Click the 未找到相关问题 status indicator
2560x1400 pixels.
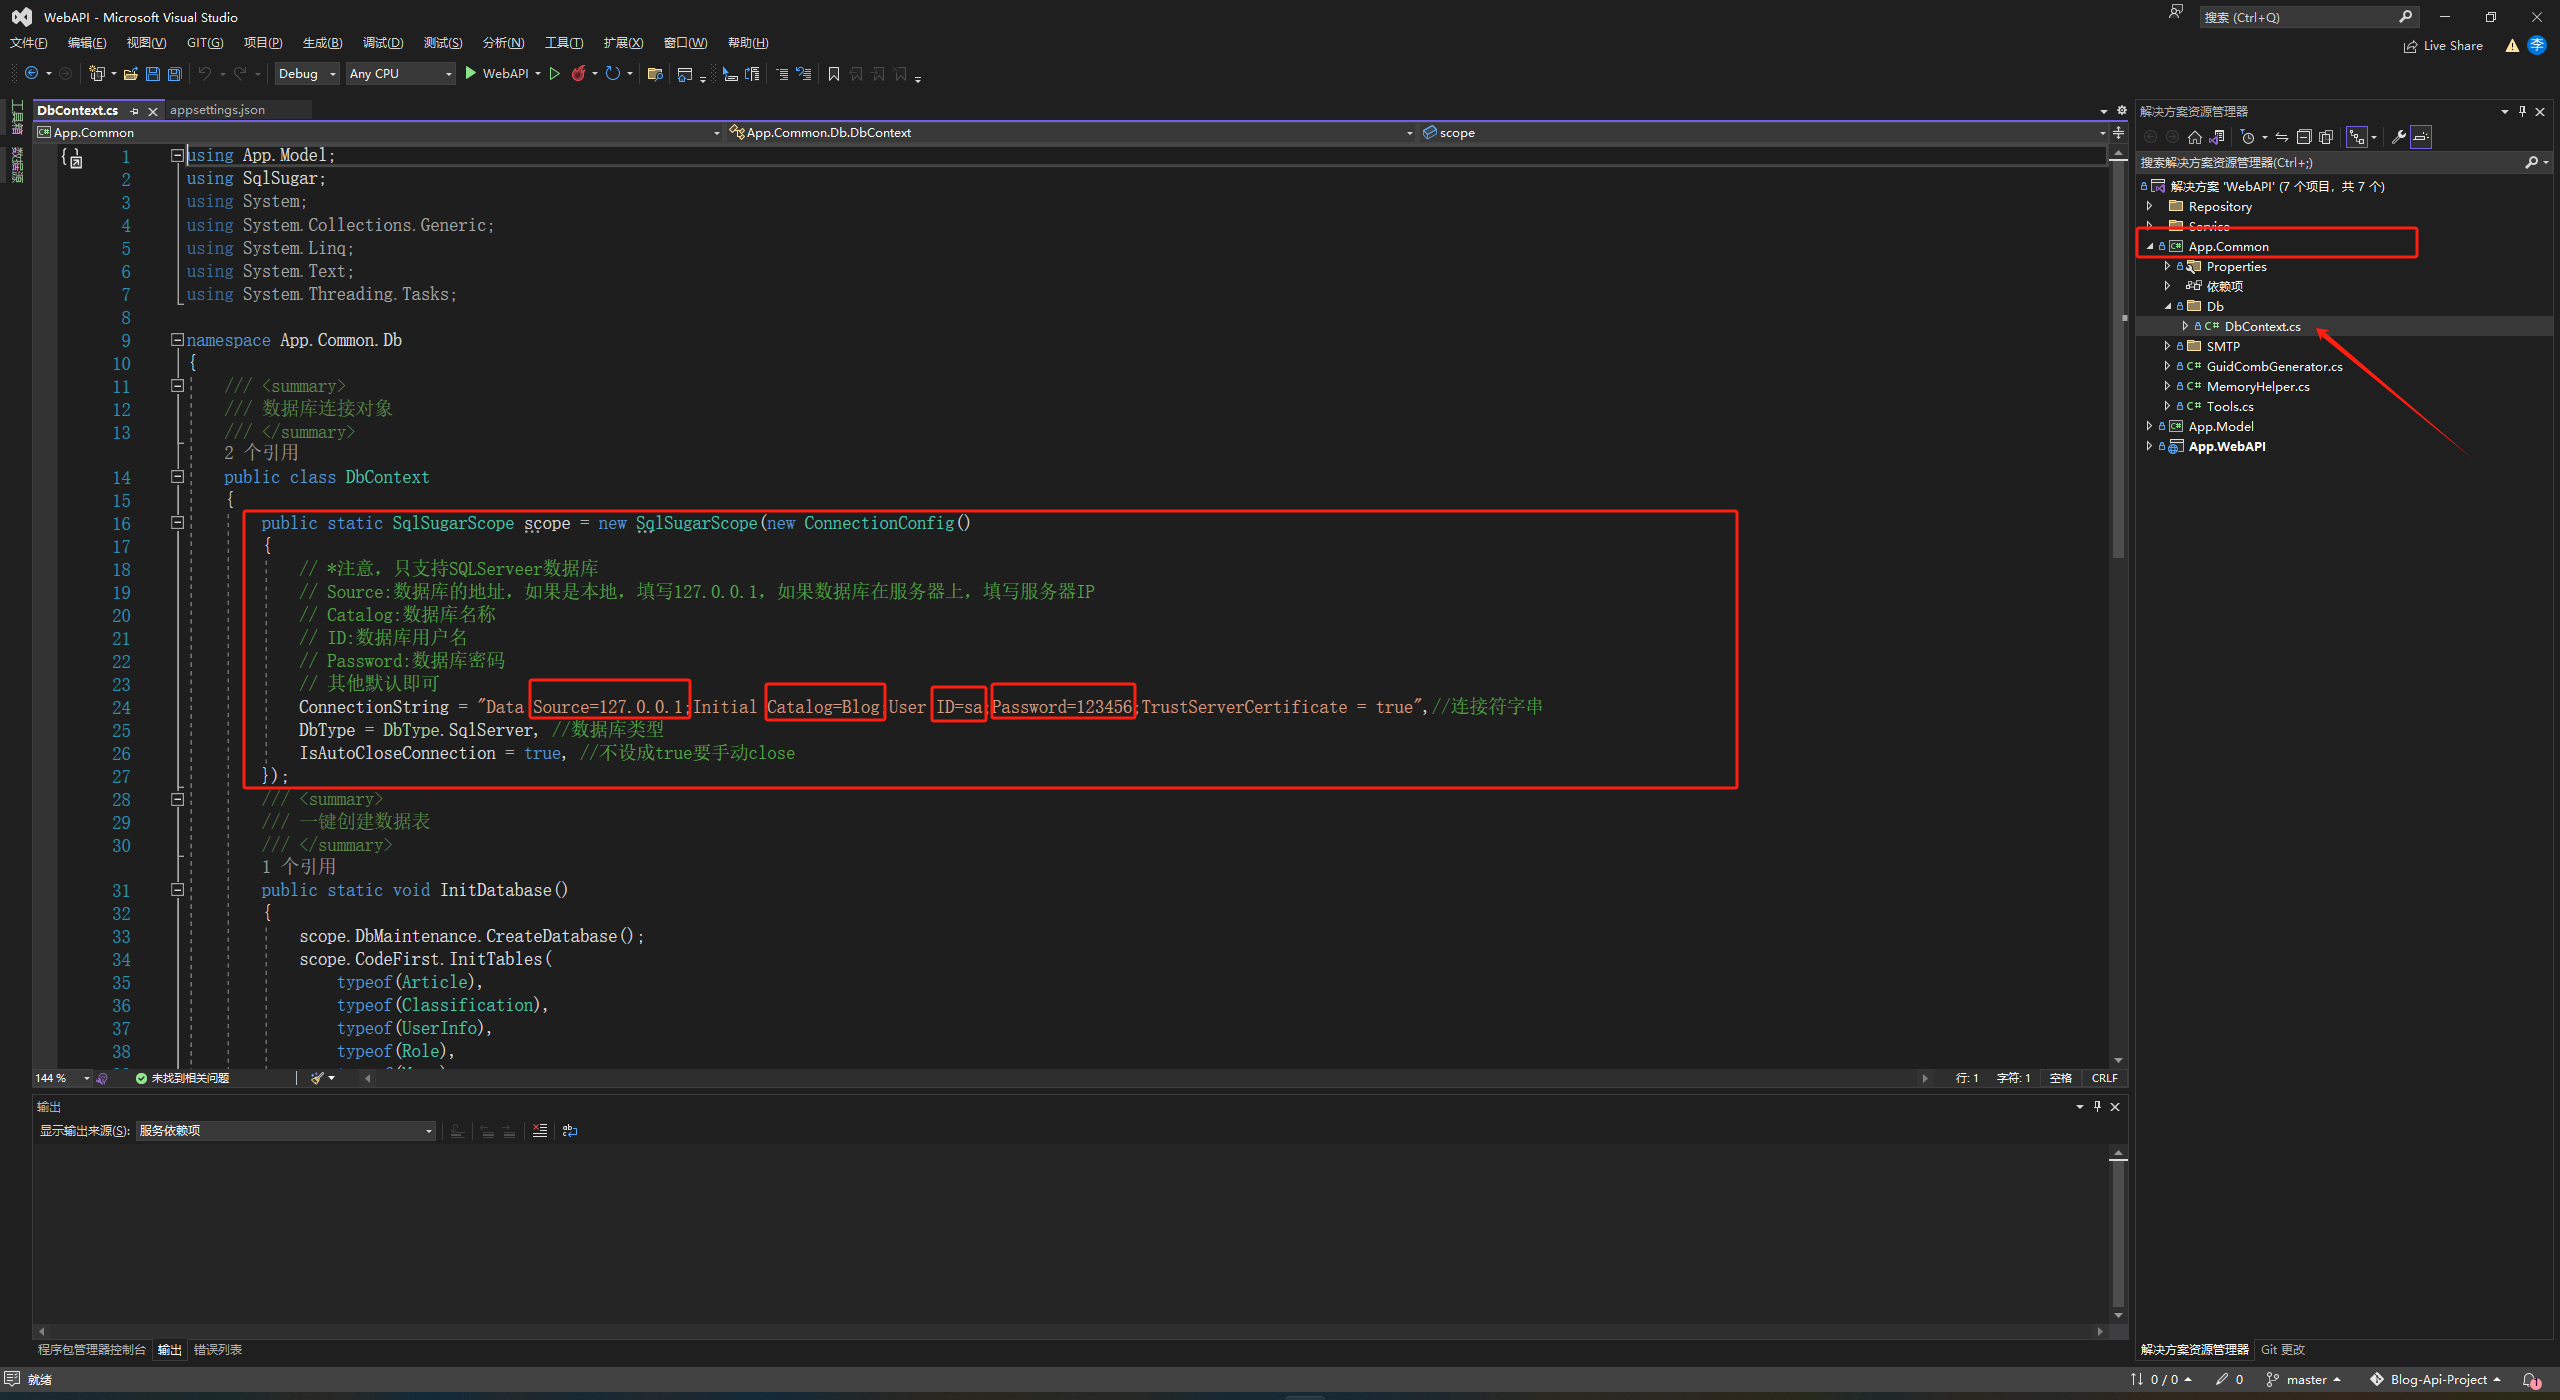click(182, 1078)
